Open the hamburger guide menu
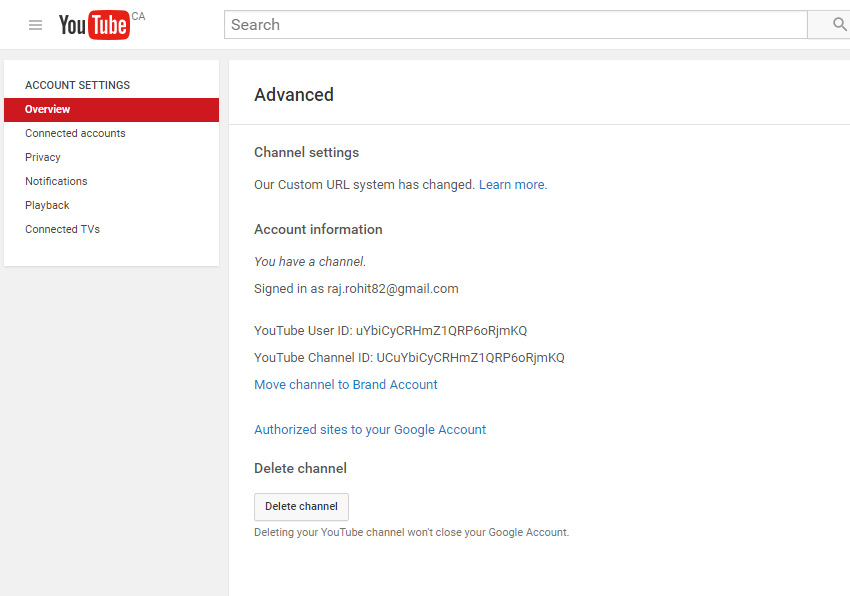 tap(35, 25)
